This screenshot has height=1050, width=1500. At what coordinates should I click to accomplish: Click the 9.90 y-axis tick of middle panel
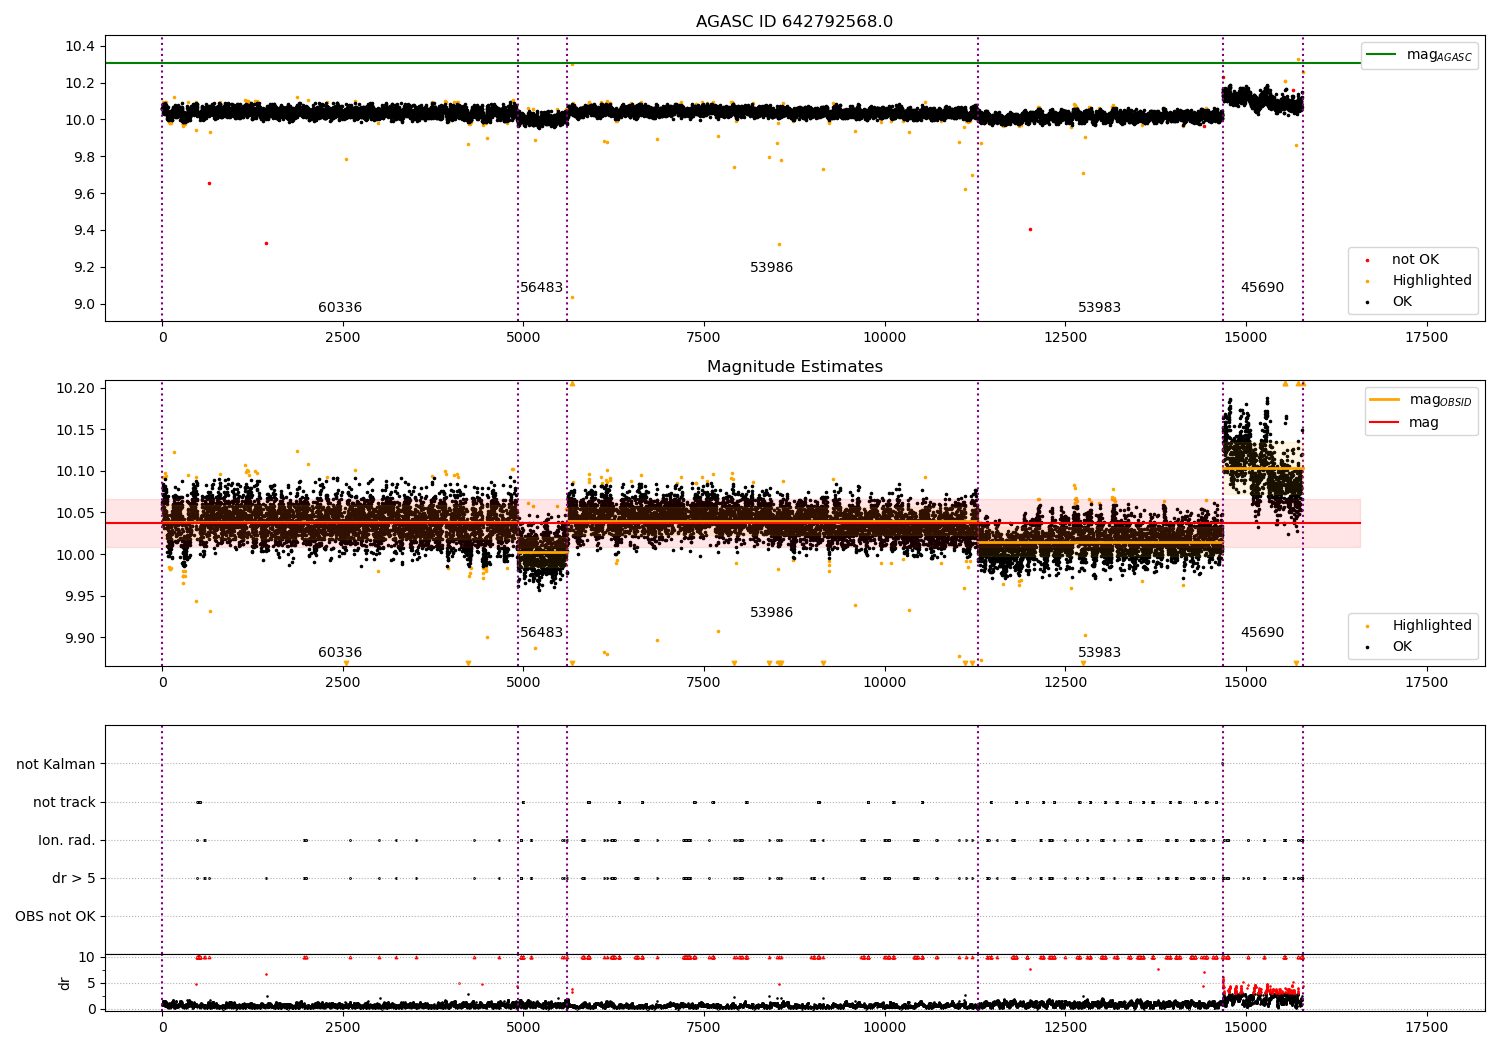[x=80, y=638]
